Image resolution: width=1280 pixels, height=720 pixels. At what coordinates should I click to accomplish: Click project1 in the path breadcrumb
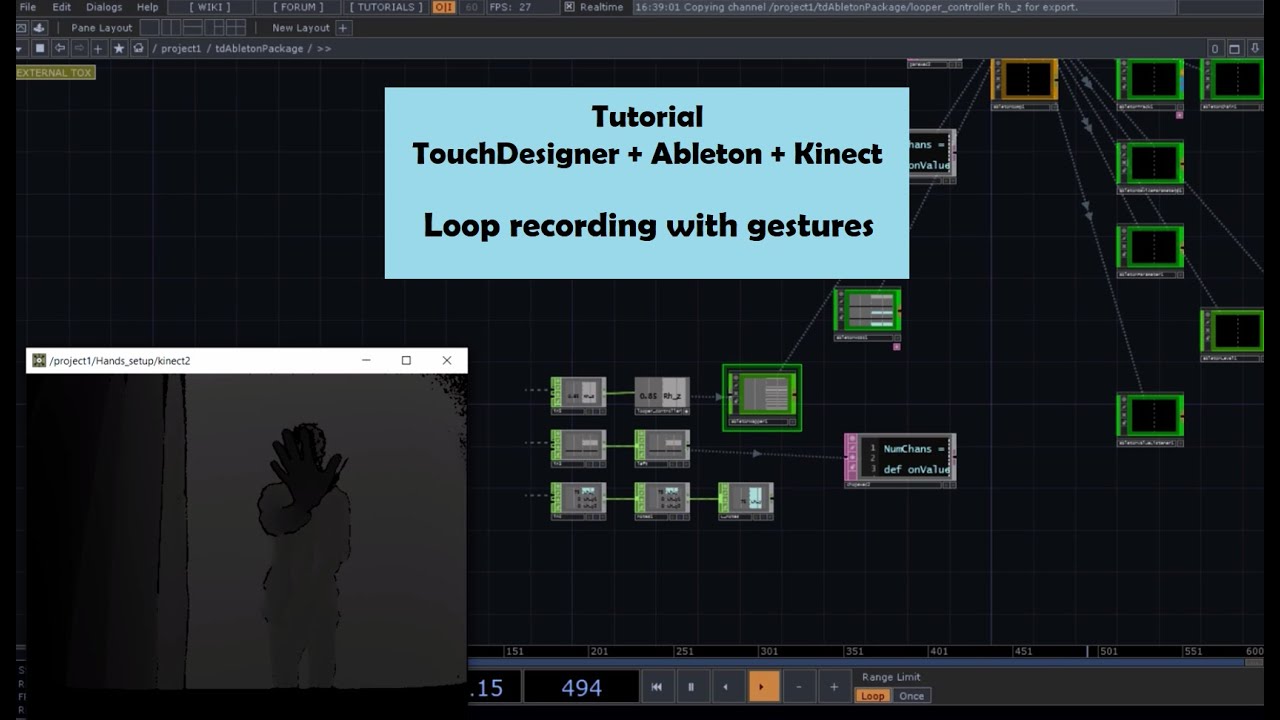181,48
